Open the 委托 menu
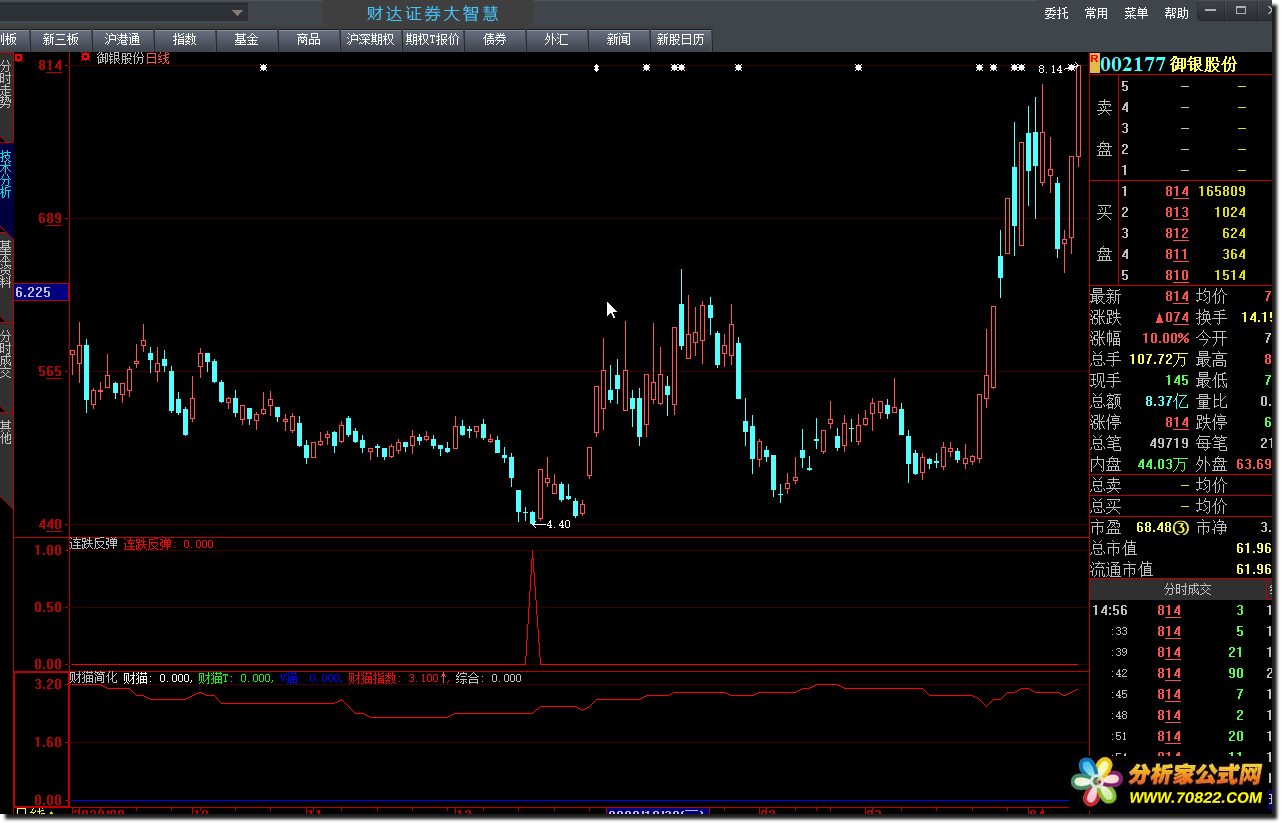The image size is (1282, 823). coord(1056,13)
